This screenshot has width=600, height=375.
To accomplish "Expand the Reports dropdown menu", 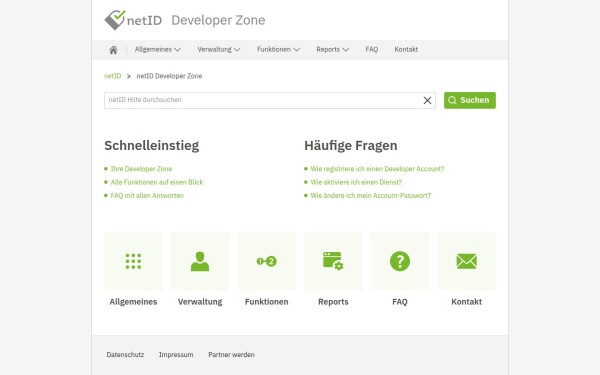I will (333, 49).
